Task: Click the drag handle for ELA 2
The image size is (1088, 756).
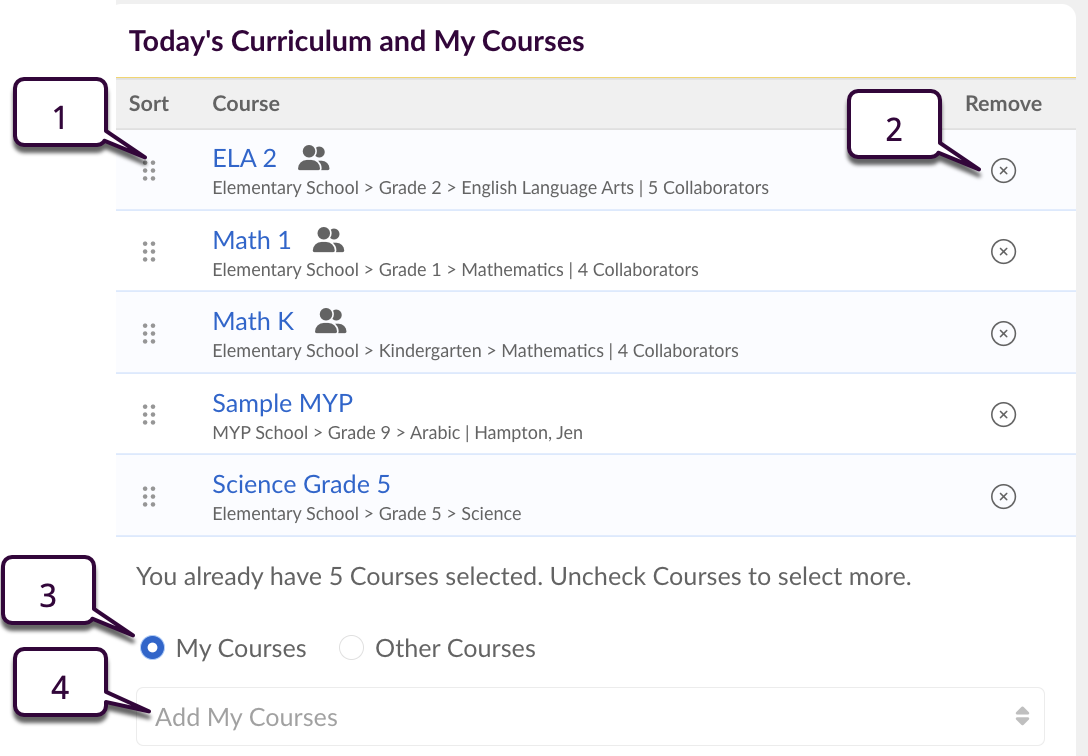Action: tap(149, 171)
